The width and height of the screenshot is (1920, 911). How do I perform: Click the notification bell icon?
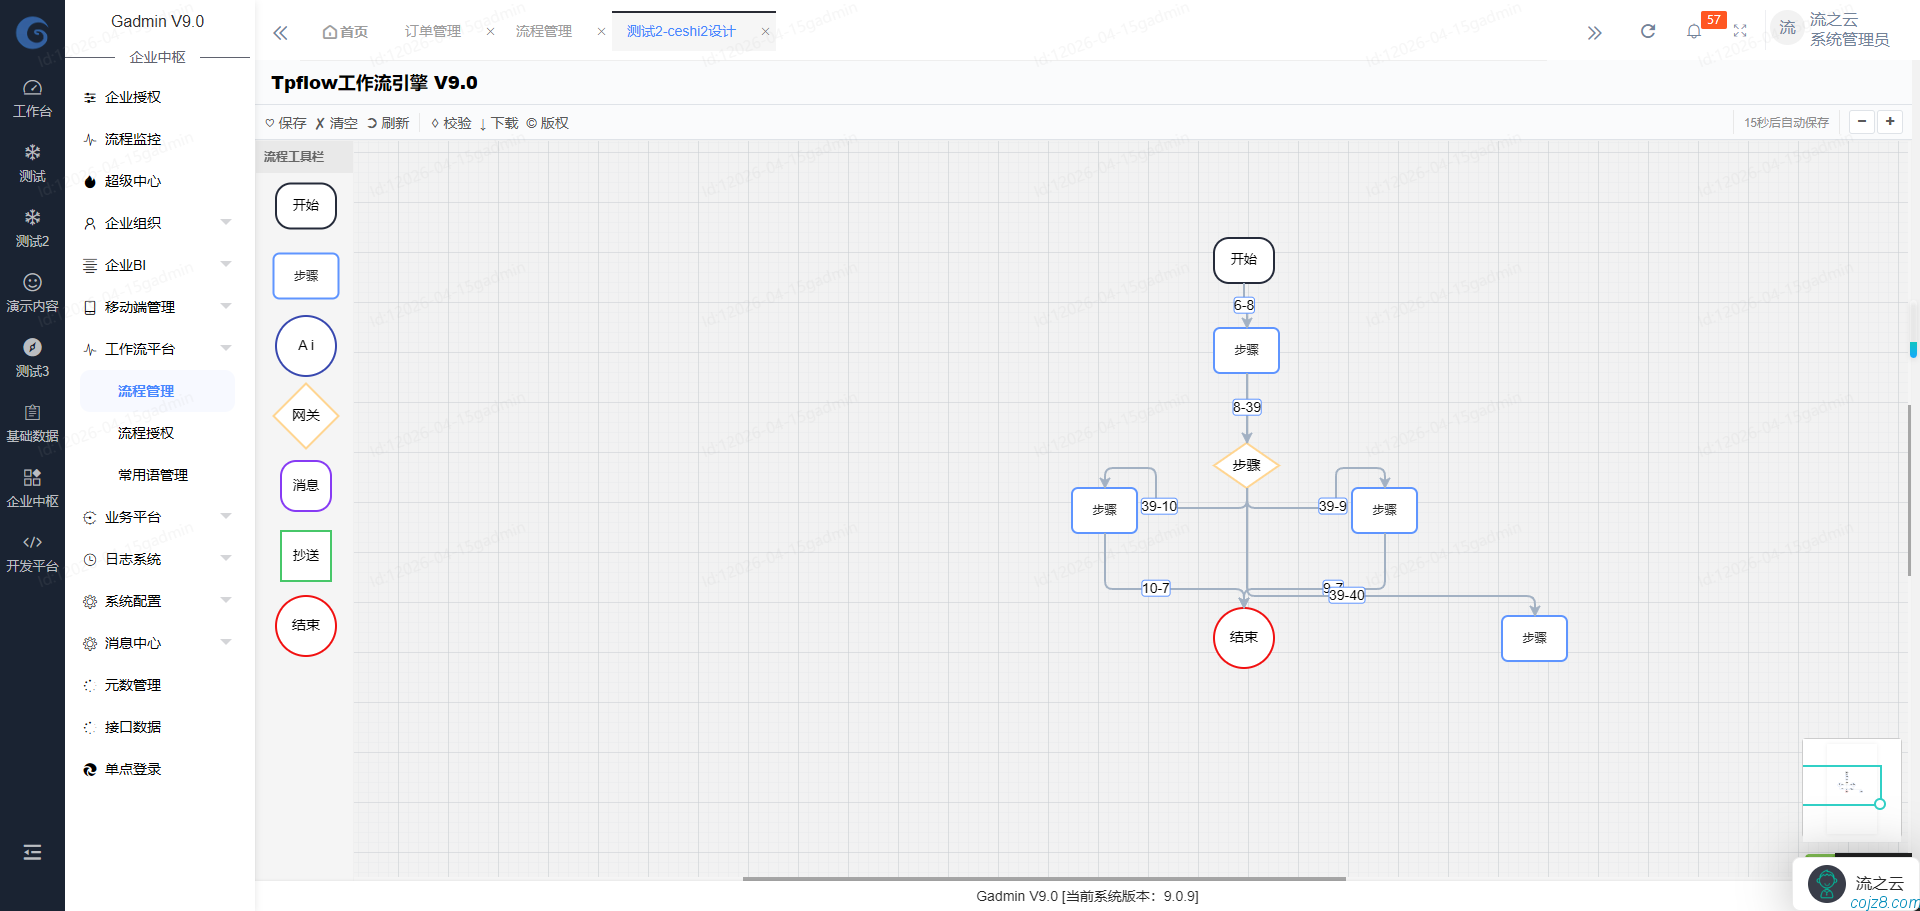coord(1693,31)
